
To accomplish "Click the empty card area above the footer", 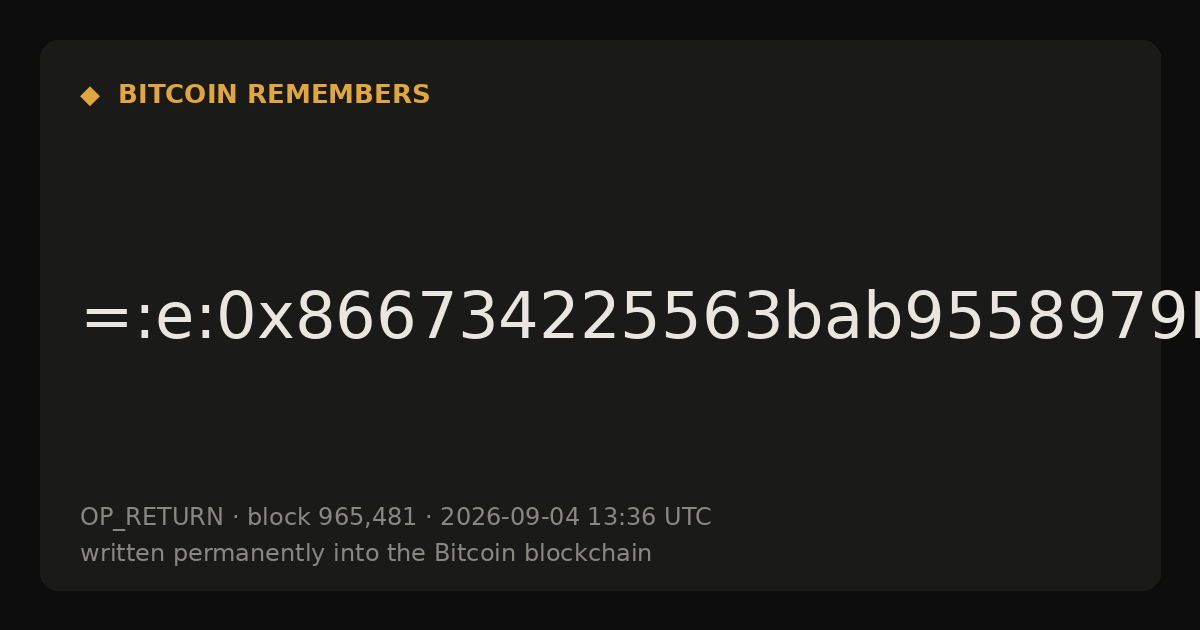I will [600, 430].
